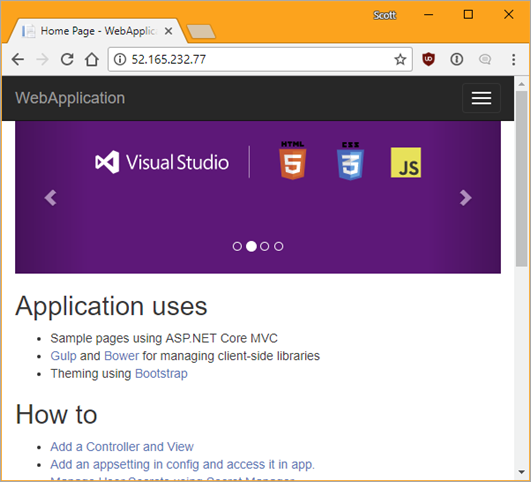Click the CSS3 logo in the banner

pyautogui.click(x=351, y=161)
